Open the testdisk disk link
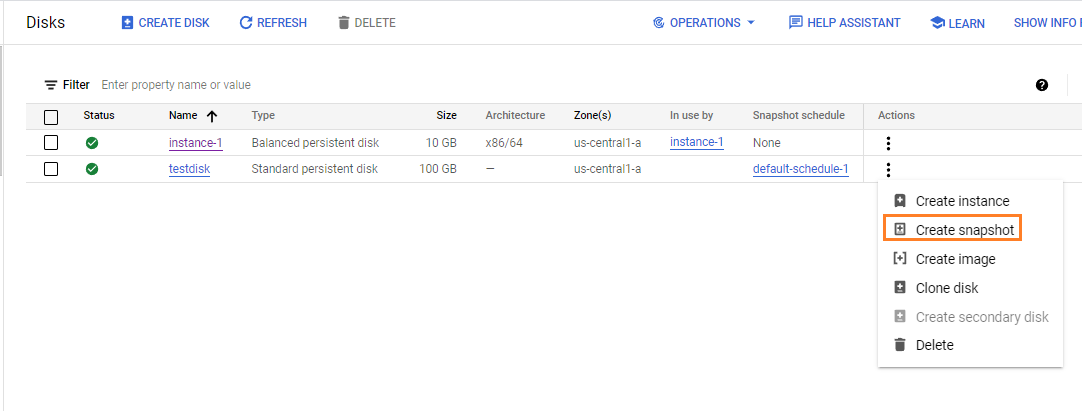The width and height of the screenshot is (1082, 411). click(x=189, y=169)
